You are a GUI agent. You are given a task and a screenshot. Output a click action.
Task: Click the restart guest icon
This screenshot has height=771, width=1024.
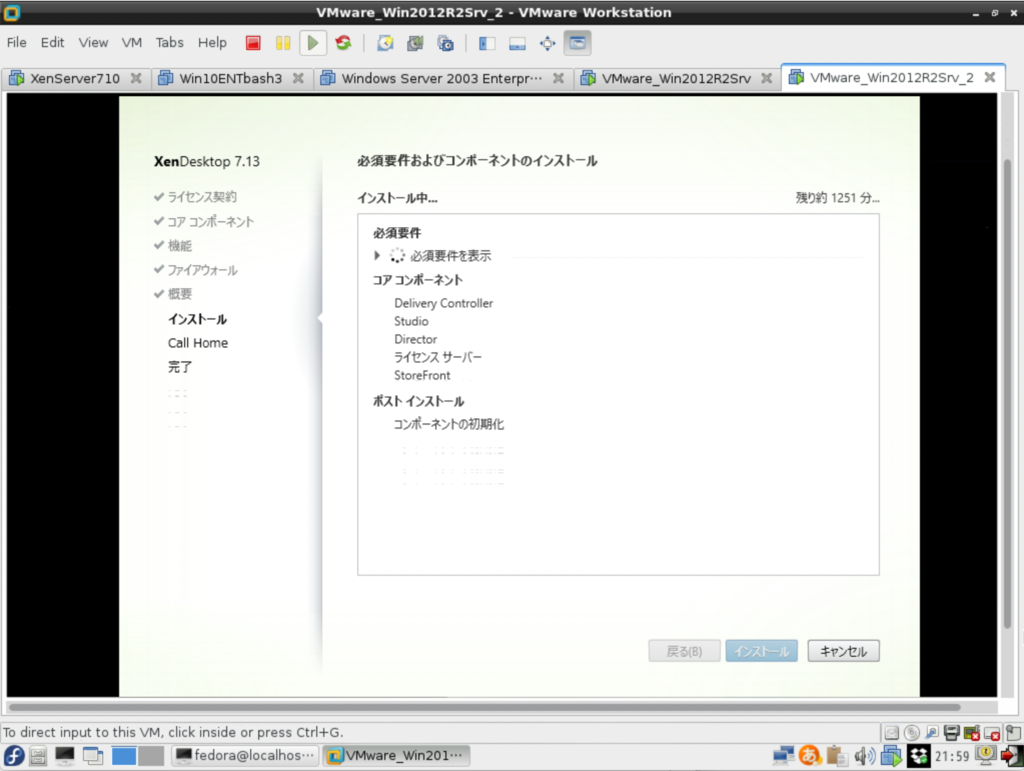(x=344, y=43)
